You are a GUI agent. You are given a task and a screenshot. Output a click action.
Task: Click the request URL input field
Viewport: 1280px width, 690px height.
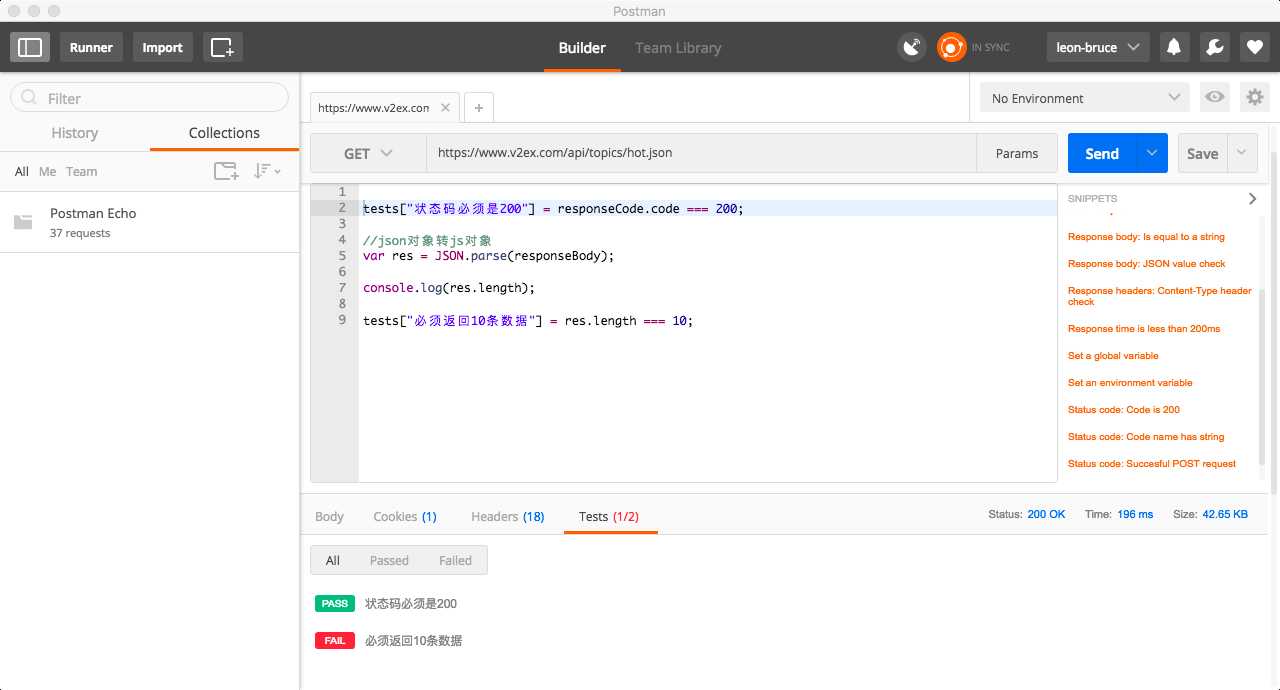701,153
